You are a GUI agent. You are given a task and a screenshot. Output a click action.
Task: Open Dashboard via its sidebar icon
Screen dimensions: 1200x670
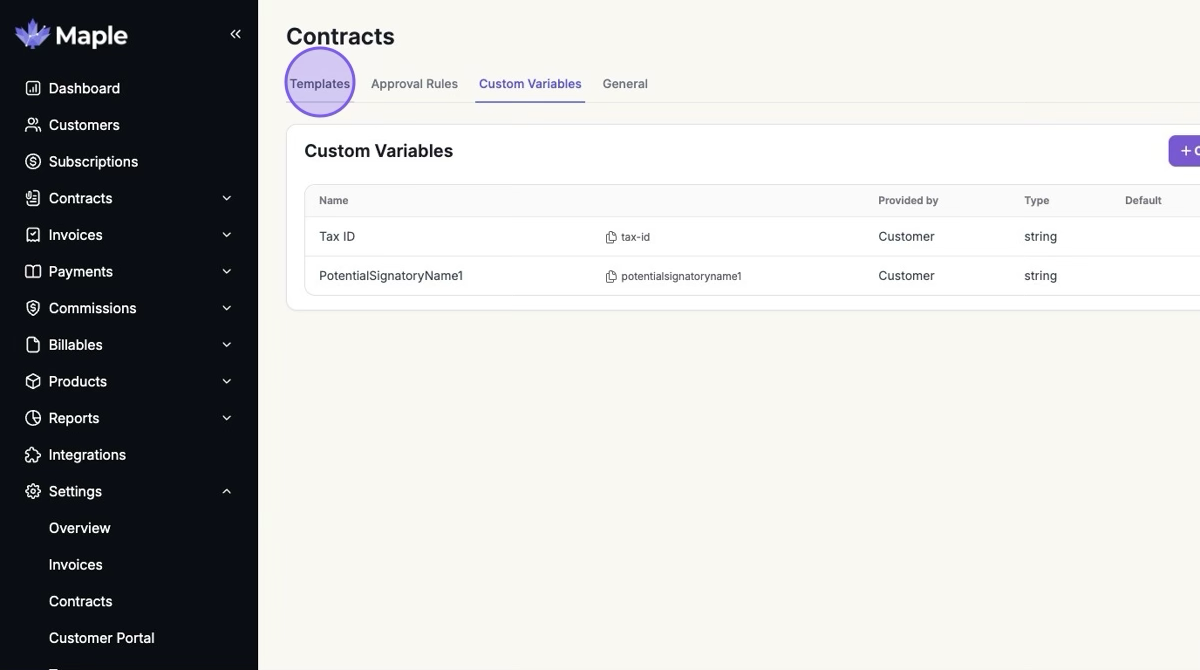pos(33,88)
